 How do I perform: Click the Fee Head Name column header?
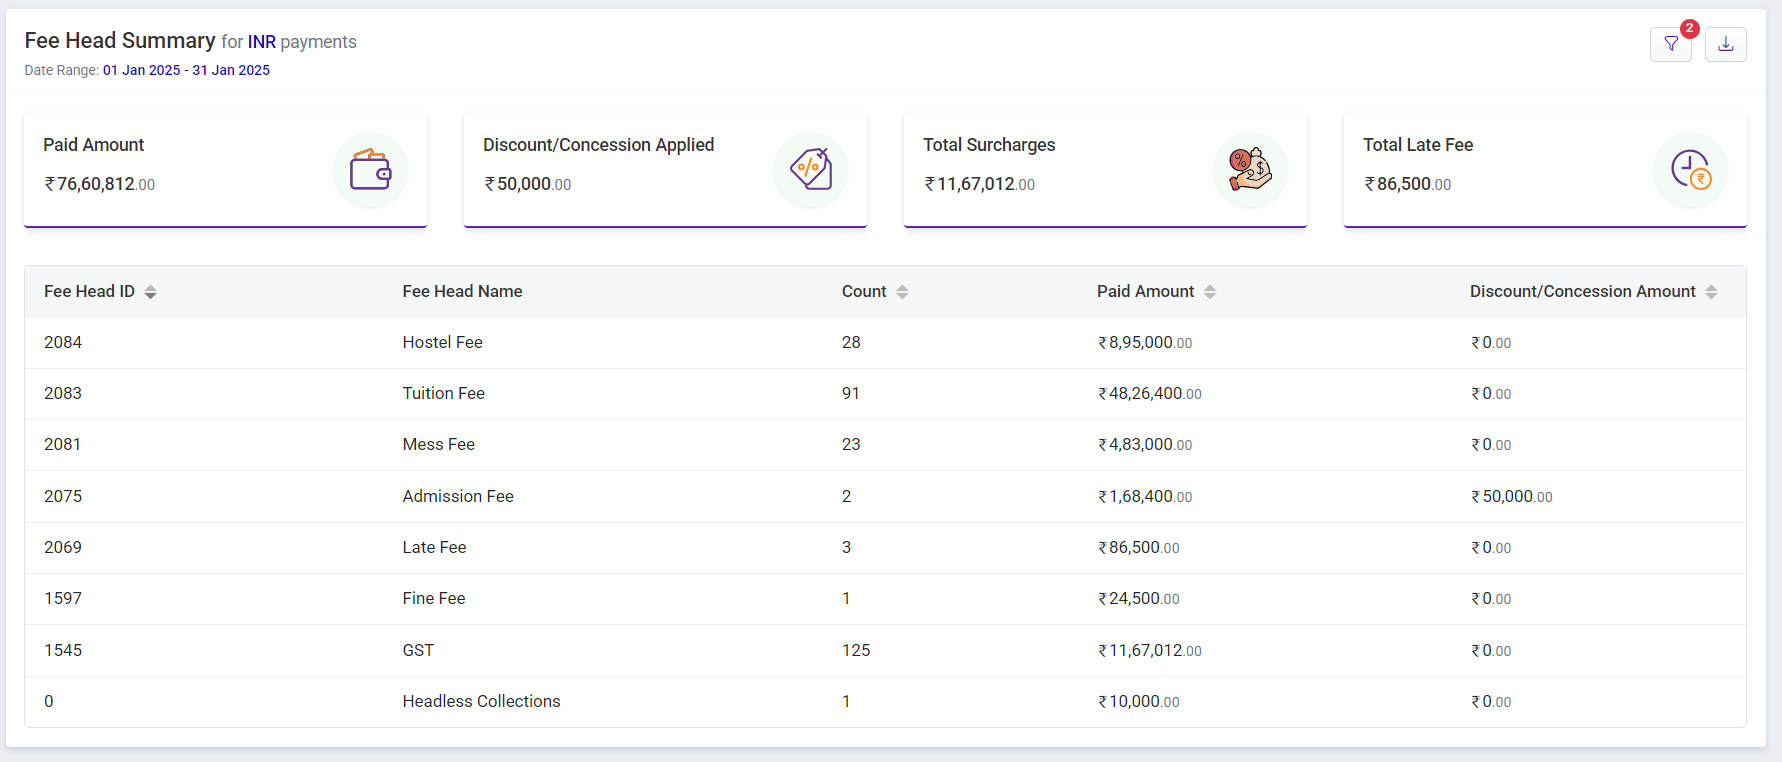coord(462,291)
